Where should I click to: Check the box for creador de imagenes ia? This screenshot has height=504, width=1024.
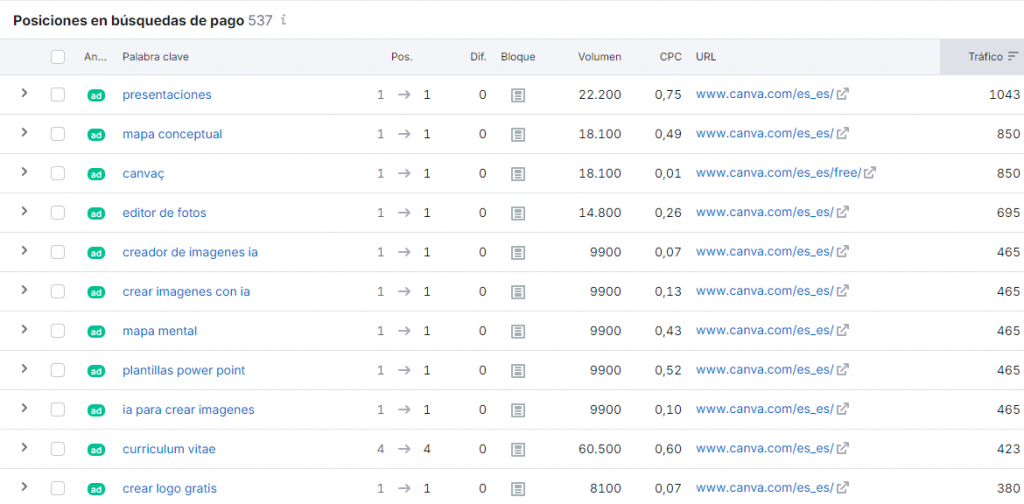[58, 252]
